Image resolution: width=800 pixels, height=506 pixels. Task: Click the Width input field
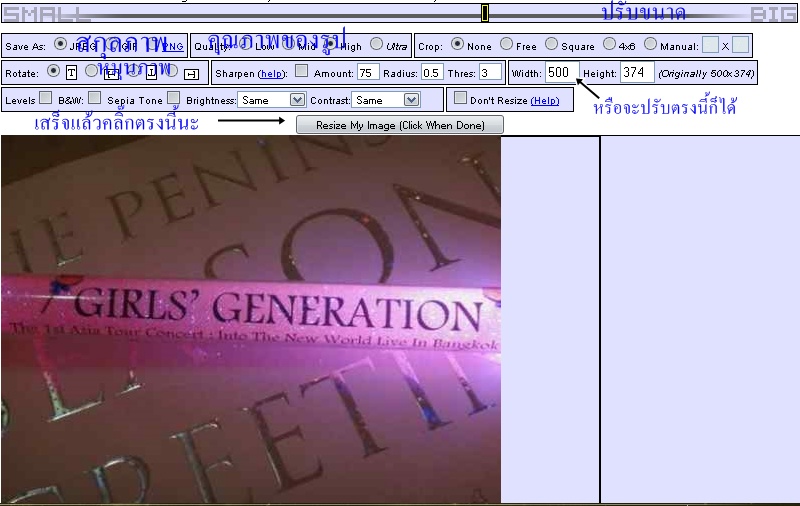(x=562, y=72)
